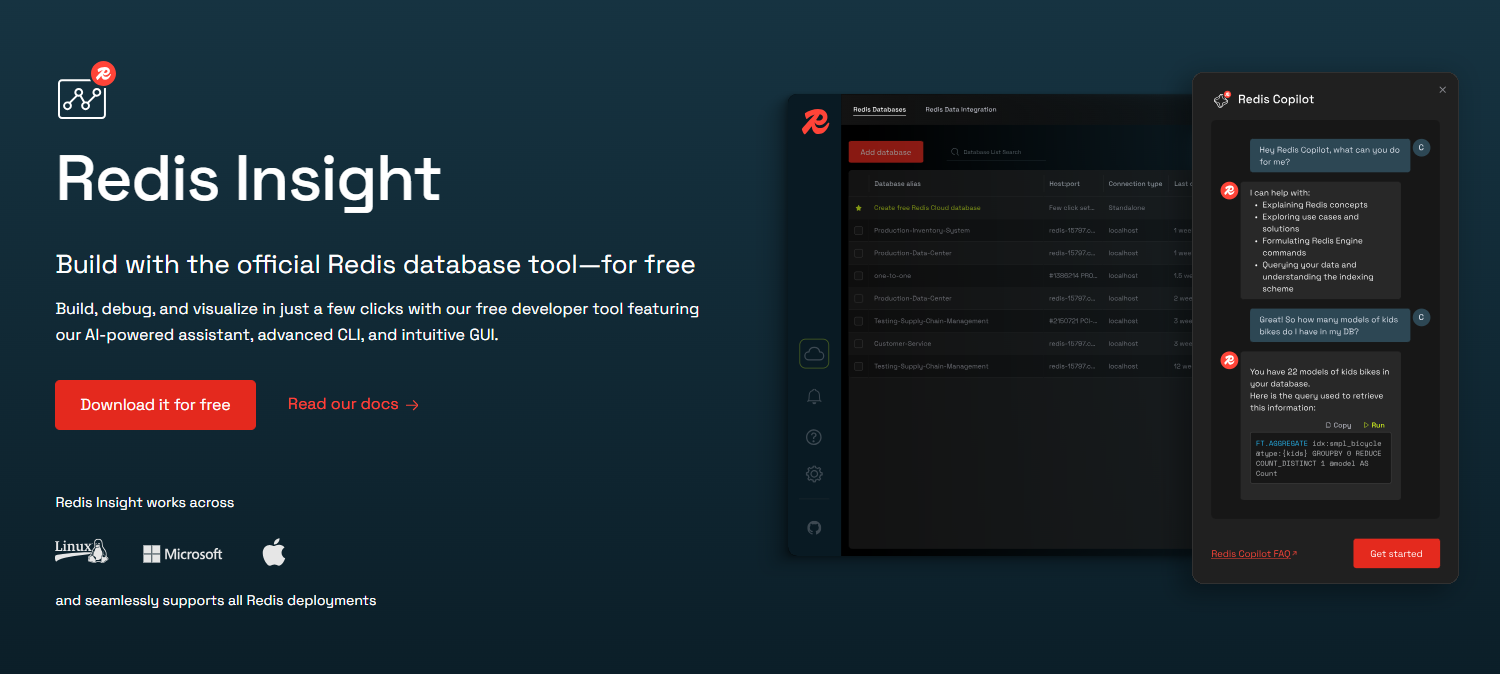This screenshot has width=1500, height=674.
Task: Check the Production-Inventory-System row checkbox
Action: point(858,231)
